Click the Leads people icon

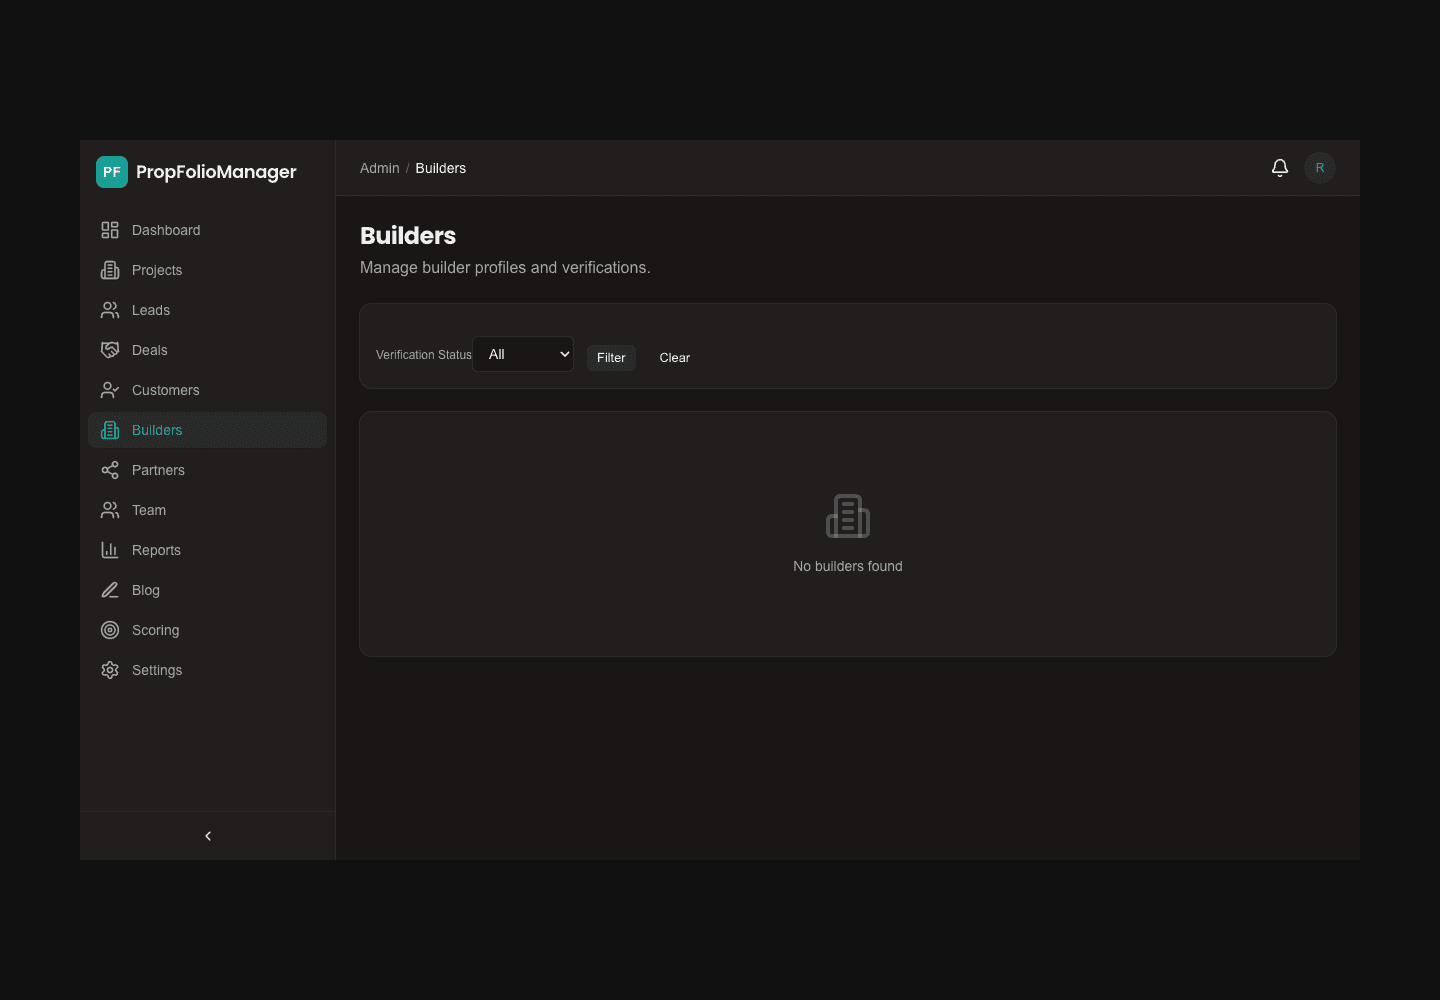click(110, 310)
